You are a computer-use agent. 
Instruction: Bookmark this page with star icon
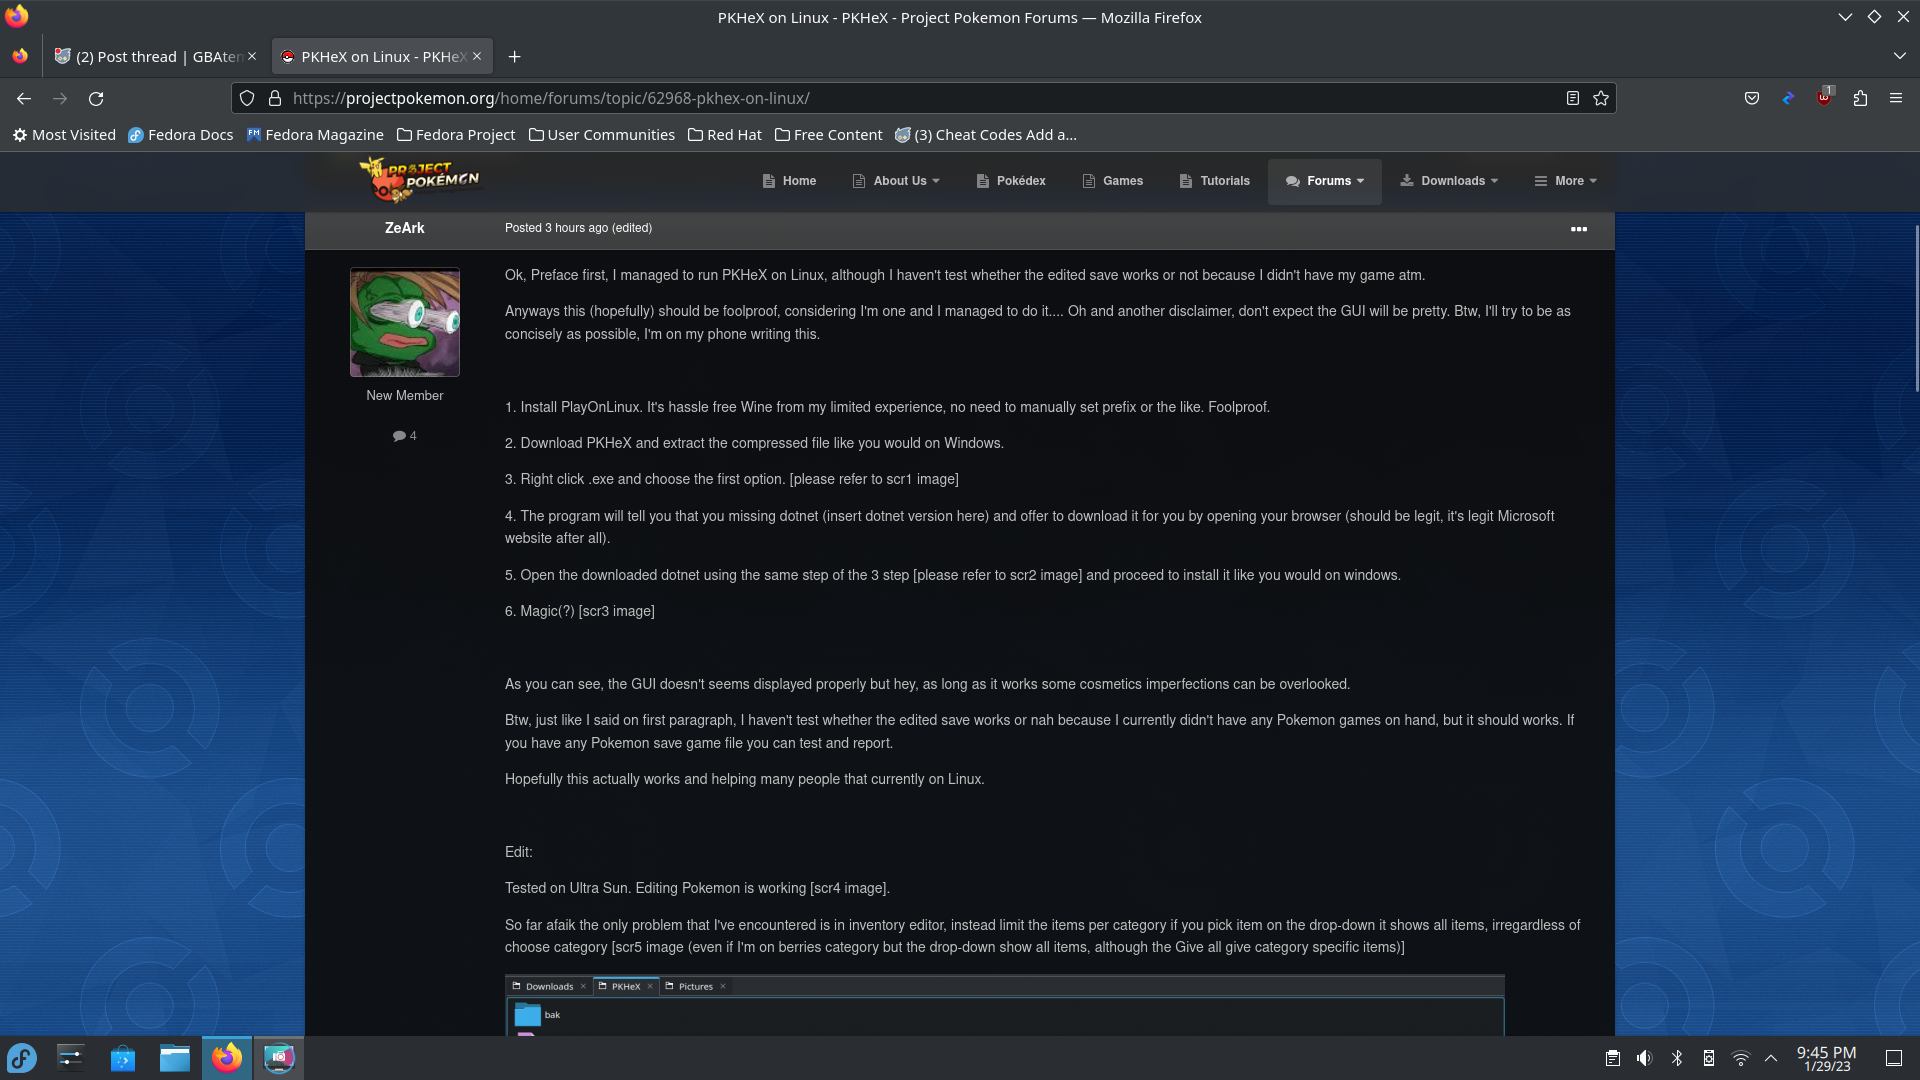1601,98
